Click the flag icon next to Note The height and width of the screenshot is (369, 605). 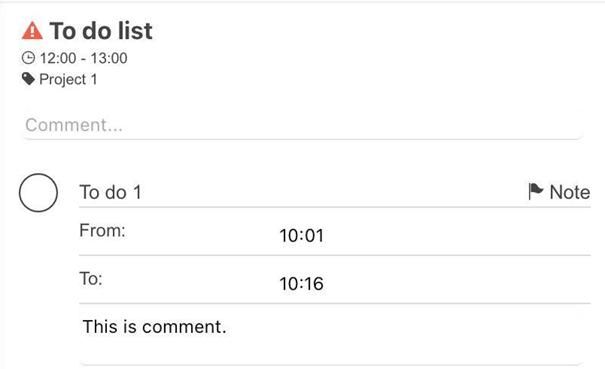point(535,191)
